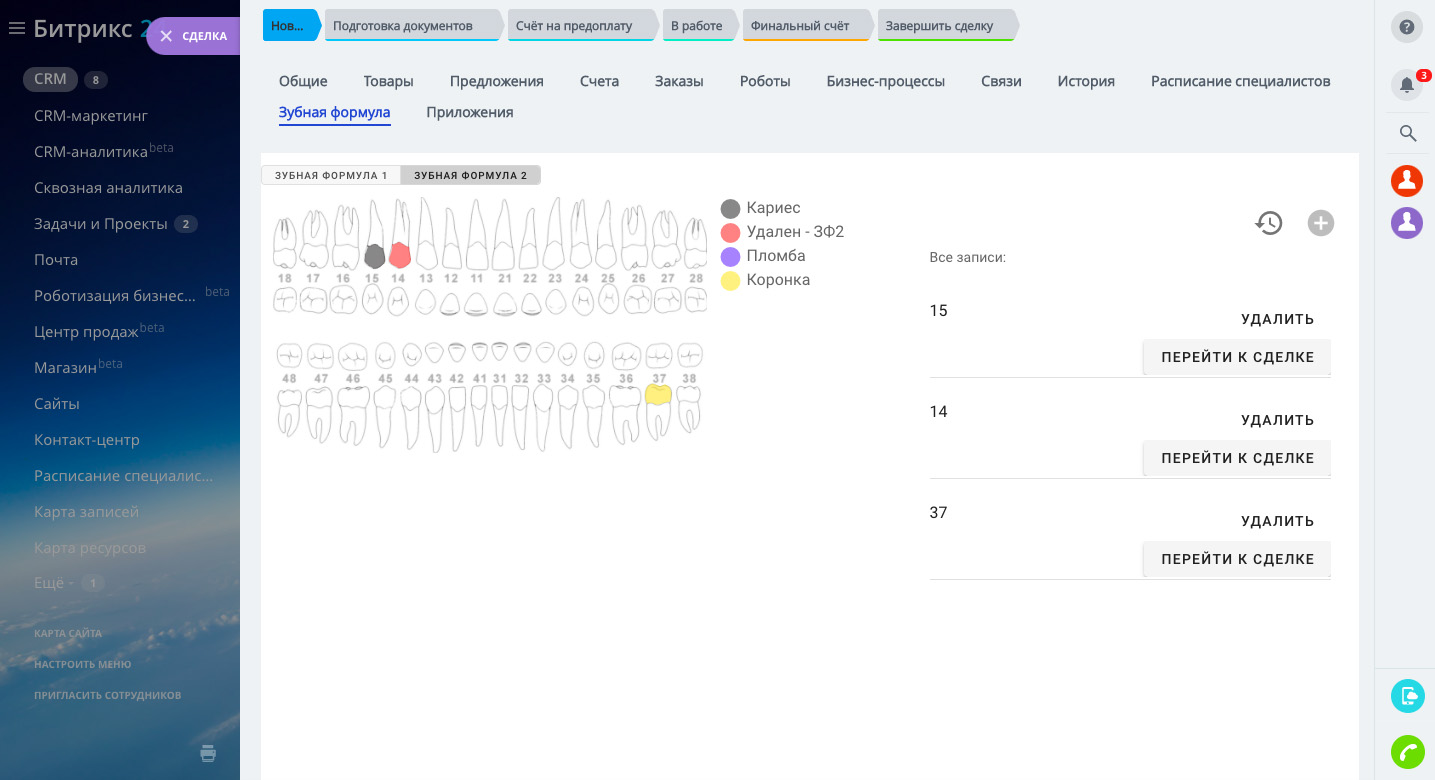Expand the Ещё item in sidebar
Viewport: 1435px width, 780px height.
[50, 583]
